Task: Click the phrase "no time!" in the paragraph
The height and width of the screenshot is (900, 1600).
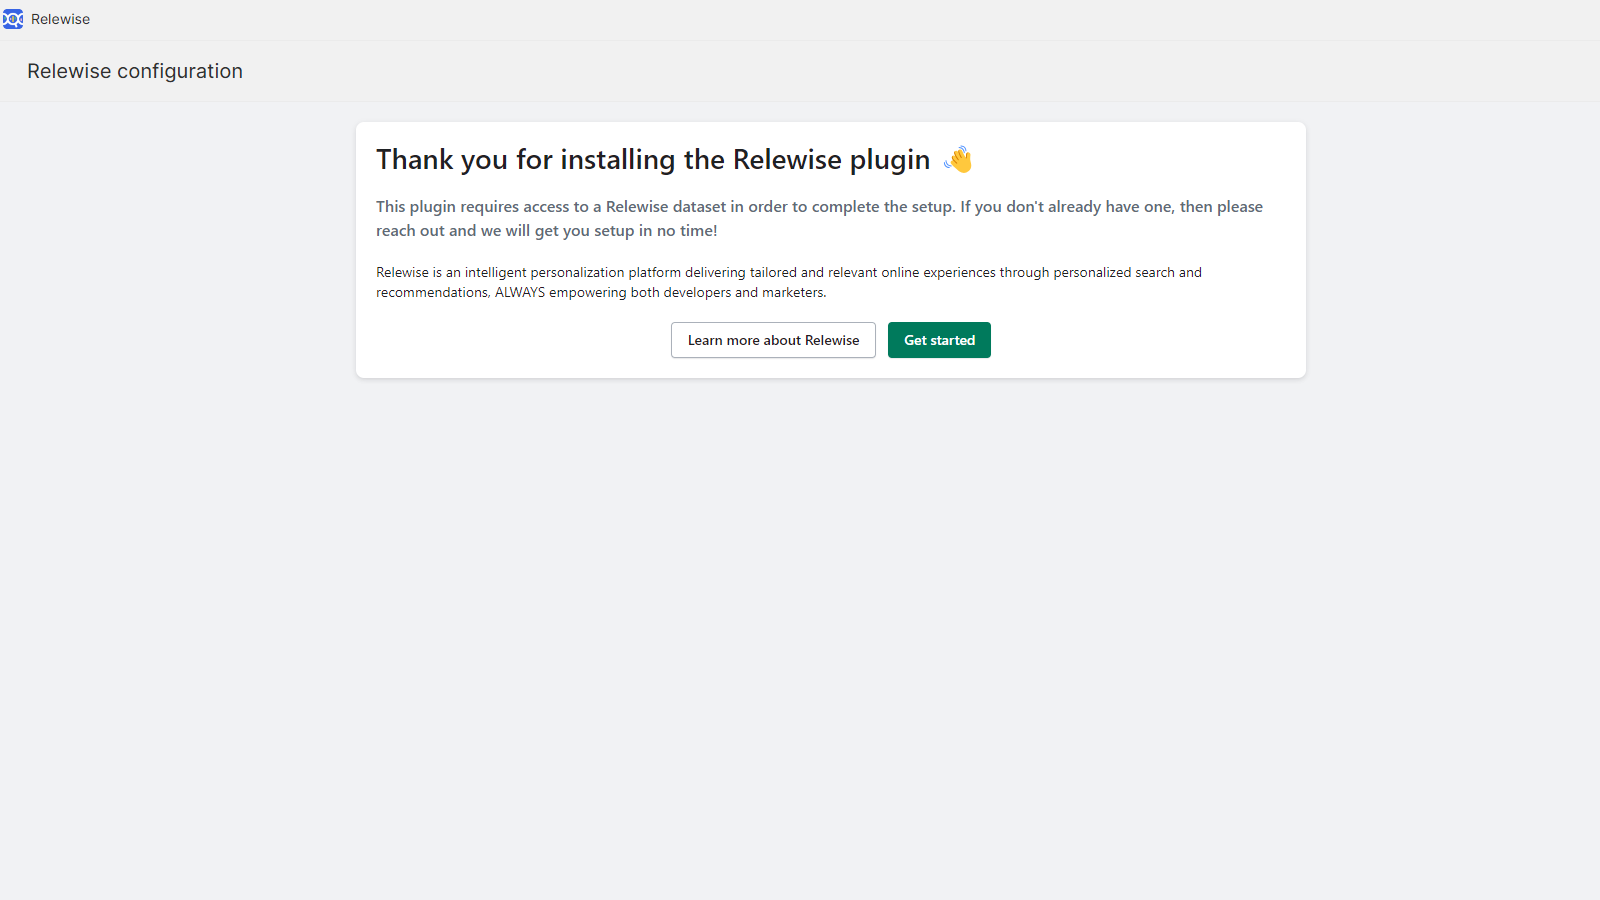Action: tap(686, 231)
